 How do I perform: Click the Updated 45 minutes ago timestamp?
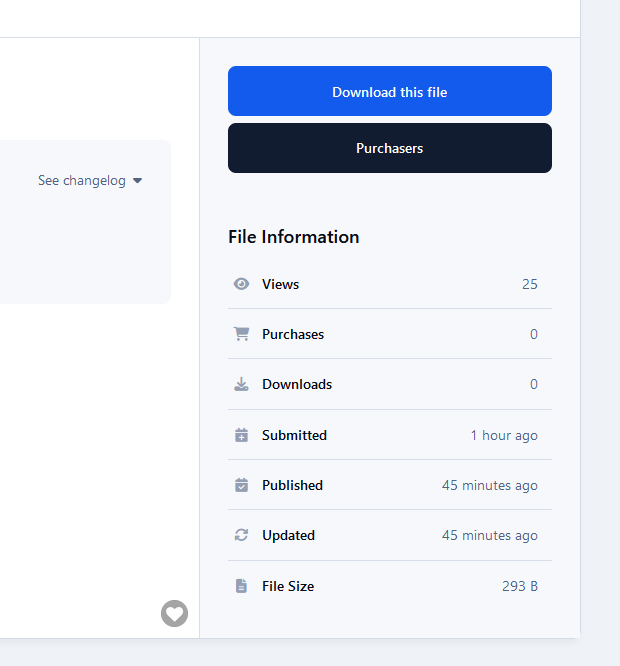(490, 535)
